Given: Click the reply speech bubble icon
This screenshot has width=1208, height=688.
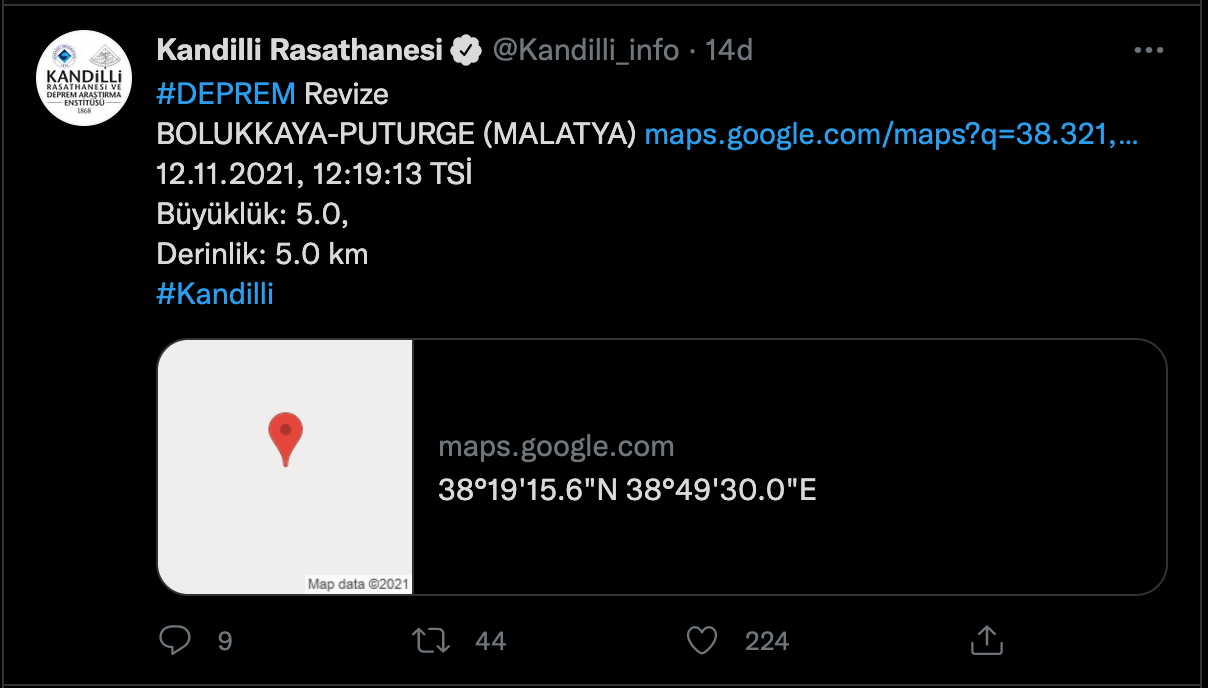Looking at the screenshot, I should pos(176,640).
